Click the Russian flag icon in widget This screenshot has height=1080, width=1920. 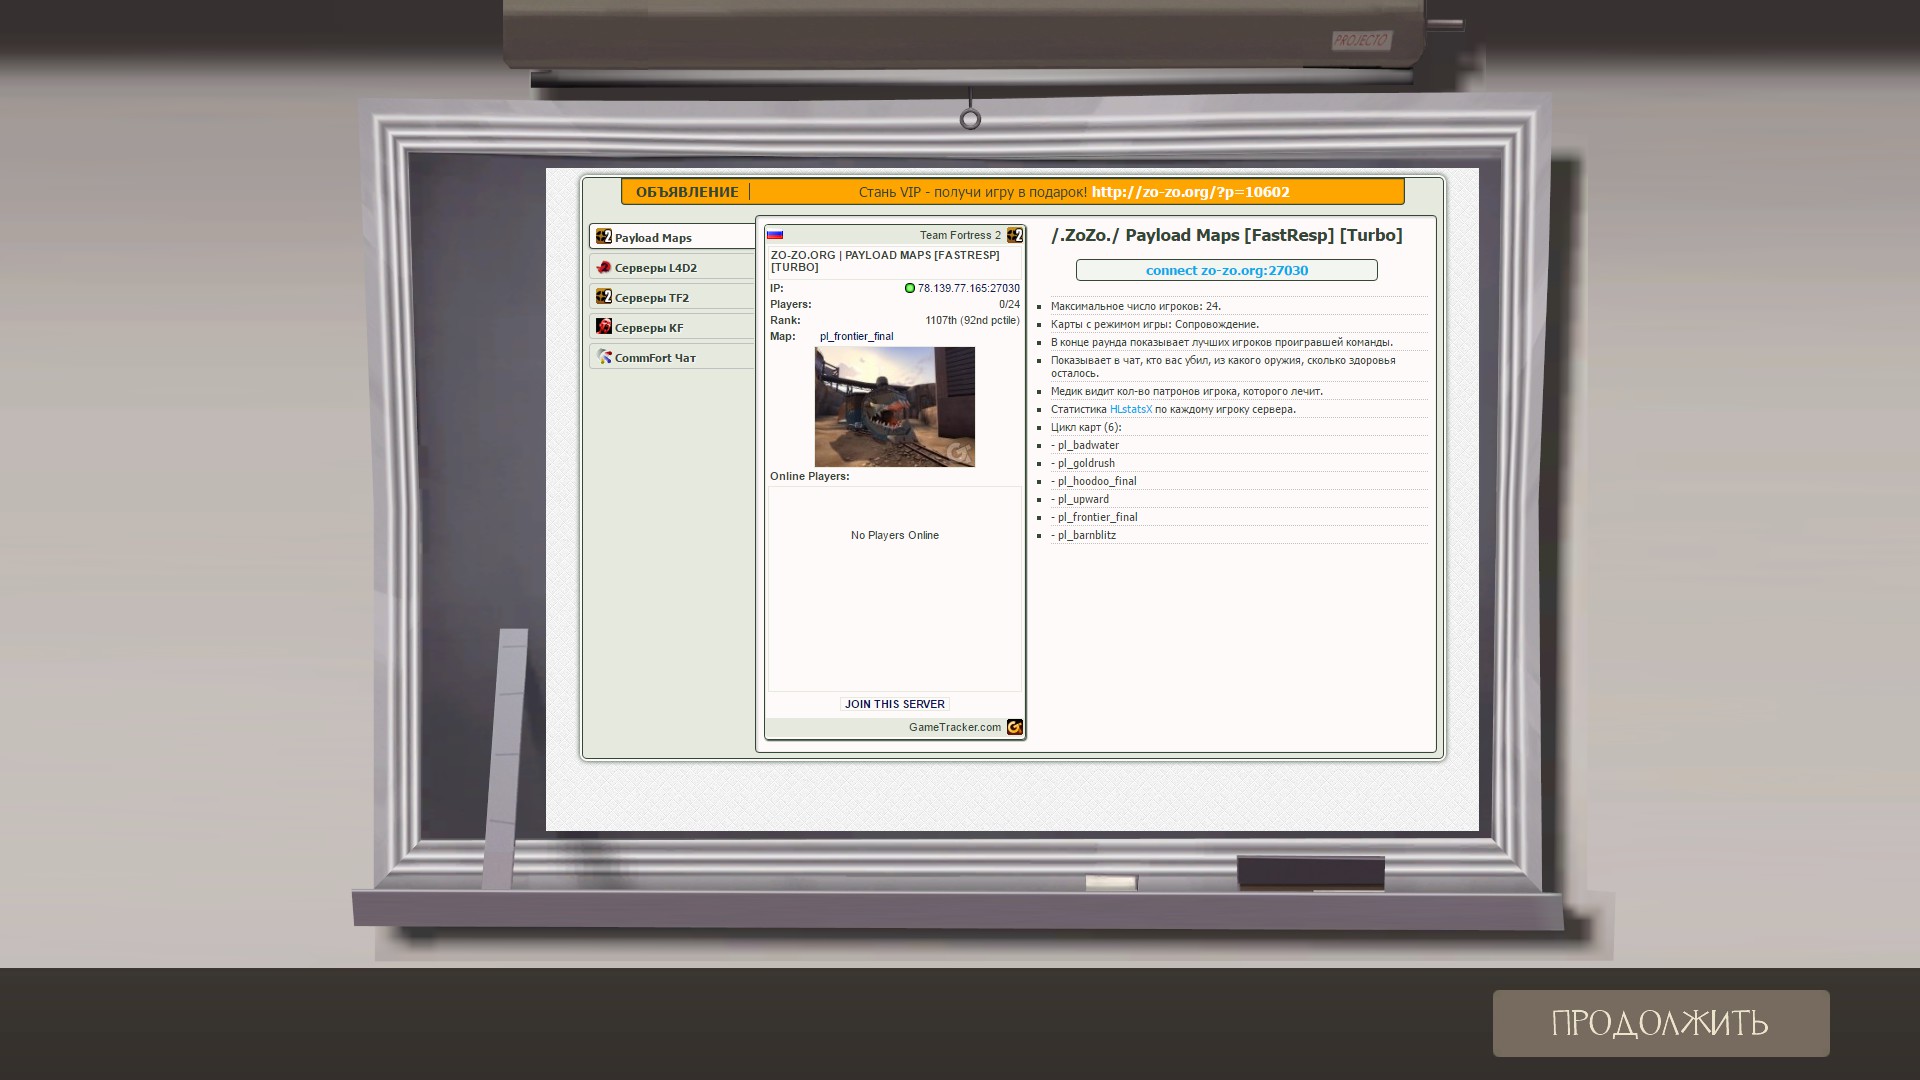775,235
